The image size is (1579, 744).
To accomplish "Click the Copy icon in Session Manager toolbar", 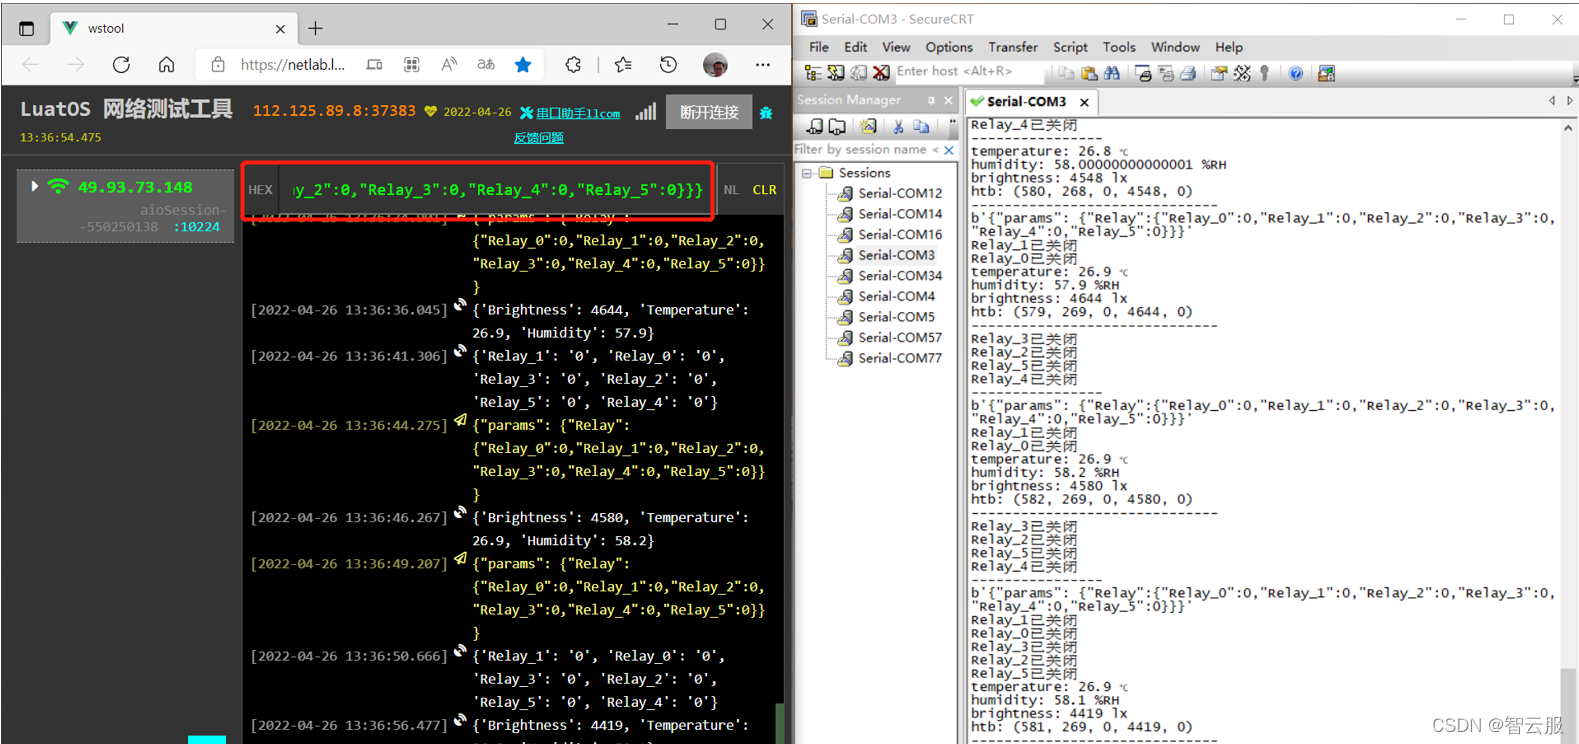I will (x=921, y=126).
